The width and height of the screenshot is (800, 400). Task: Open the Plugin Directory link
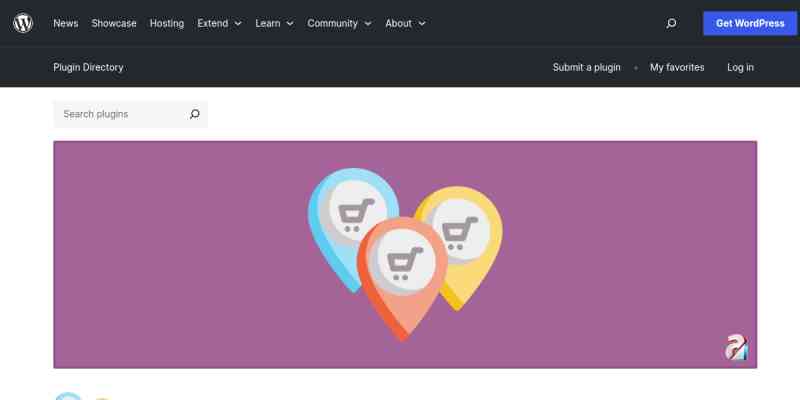pos(88,67)
